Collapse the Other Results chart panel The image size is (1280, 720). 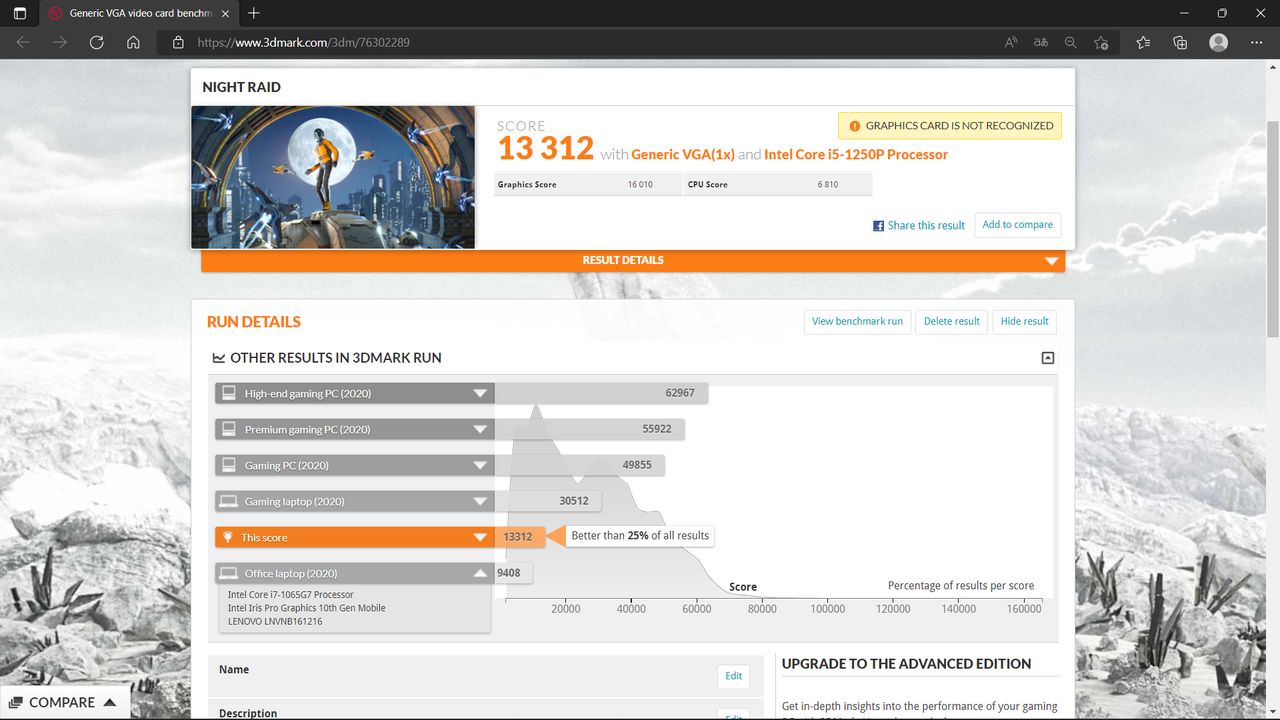[1046, 357]
